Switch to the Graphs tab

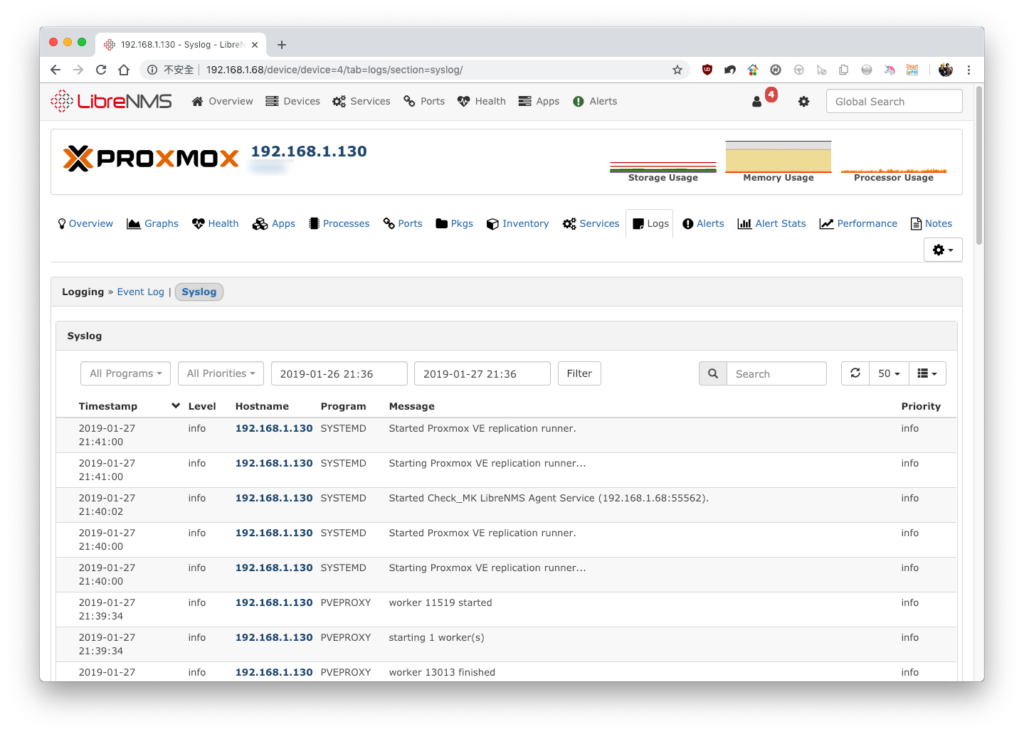pyautogui.click(x=153, y=223)
